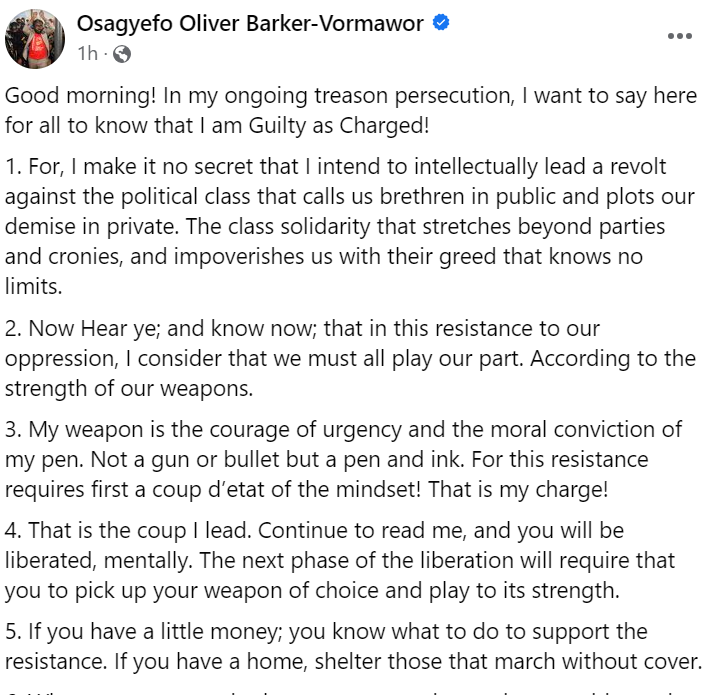Viewport: 710px width, 695px height.
Task: Click the '1h' post timestamp
Action: 87,53
